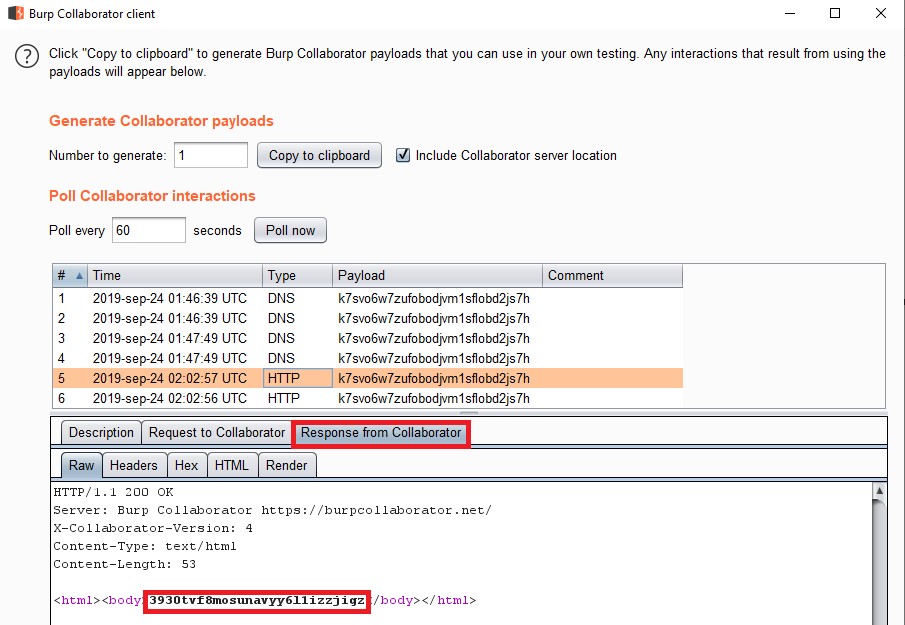Switch to the Raw view tab
The image size is (905, 625).
point(81,465)
